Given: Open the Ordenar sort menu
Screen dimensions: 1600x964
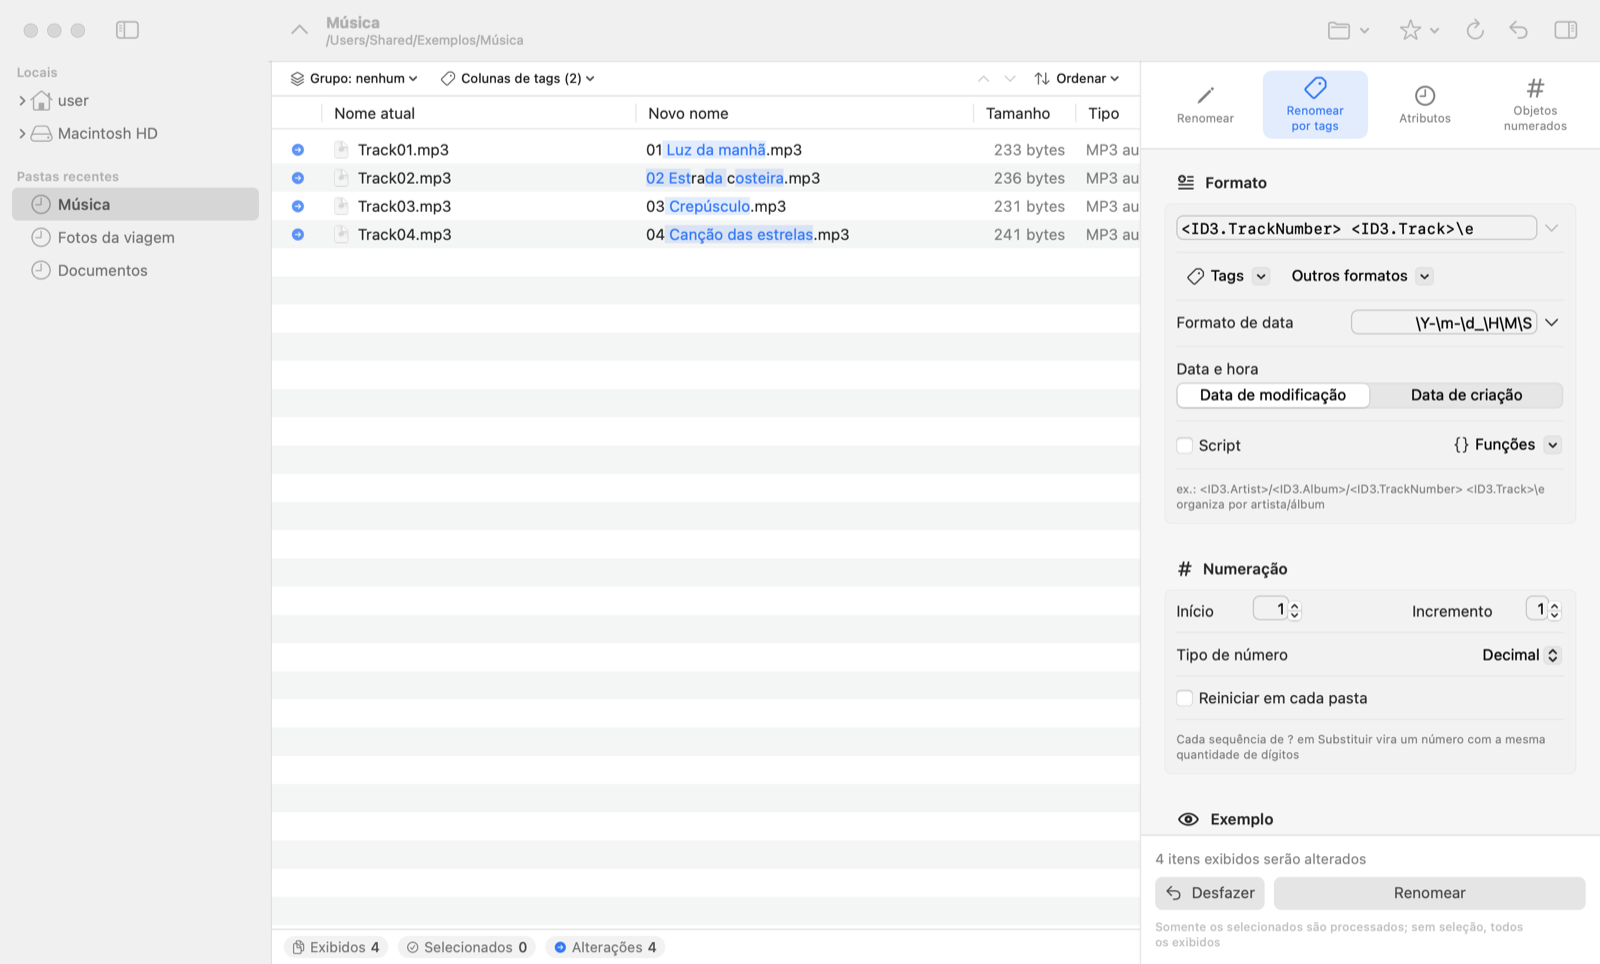Looking at the screenshot, I should pyautogui.click(x=1077, y=78).
